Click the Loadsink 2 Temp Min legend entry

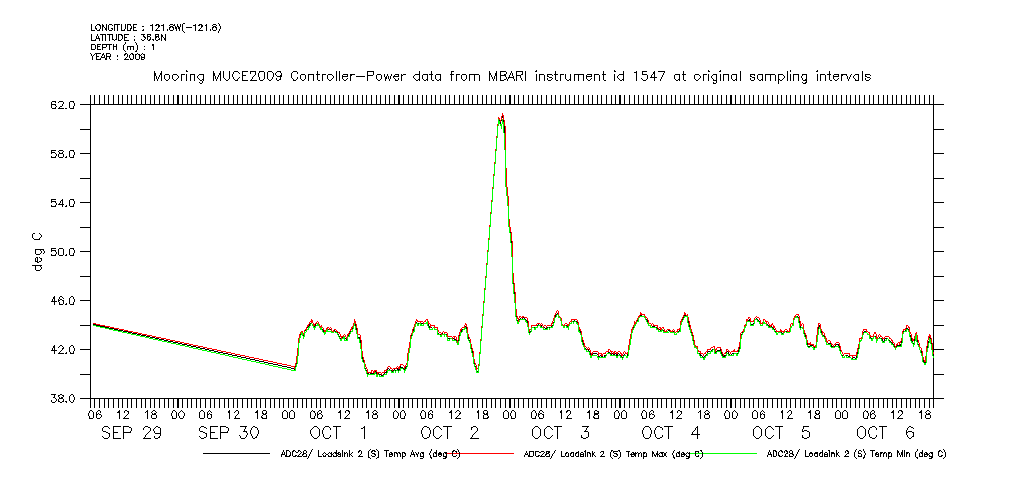(855, 454)
